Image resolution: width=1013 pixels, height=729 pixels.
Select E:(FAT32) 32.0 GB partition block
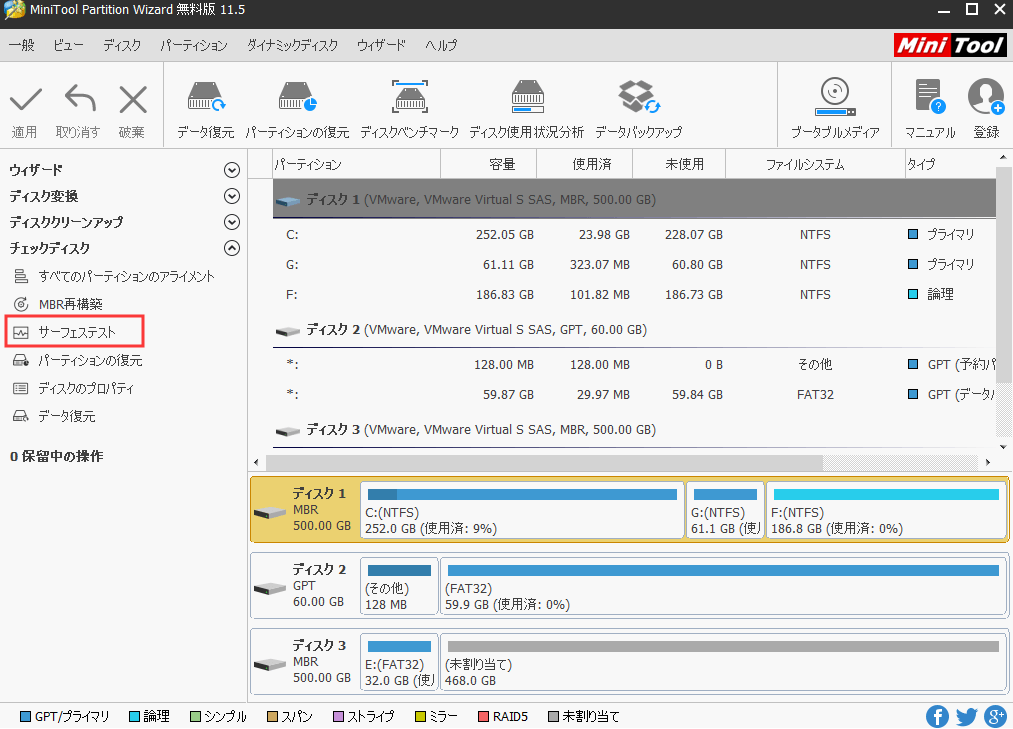coord(399,662)
